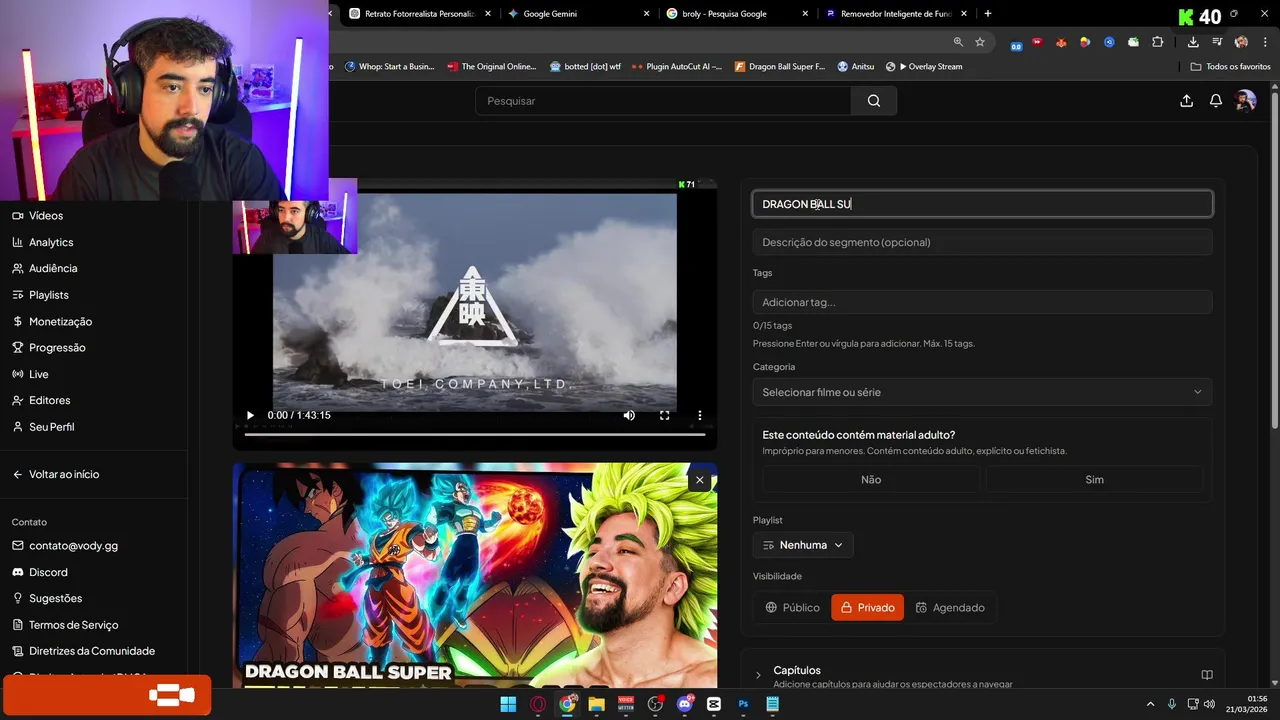Open the browser extensions puzzle icon
Screen dimensions: 1280x720
pos(1157,42)
